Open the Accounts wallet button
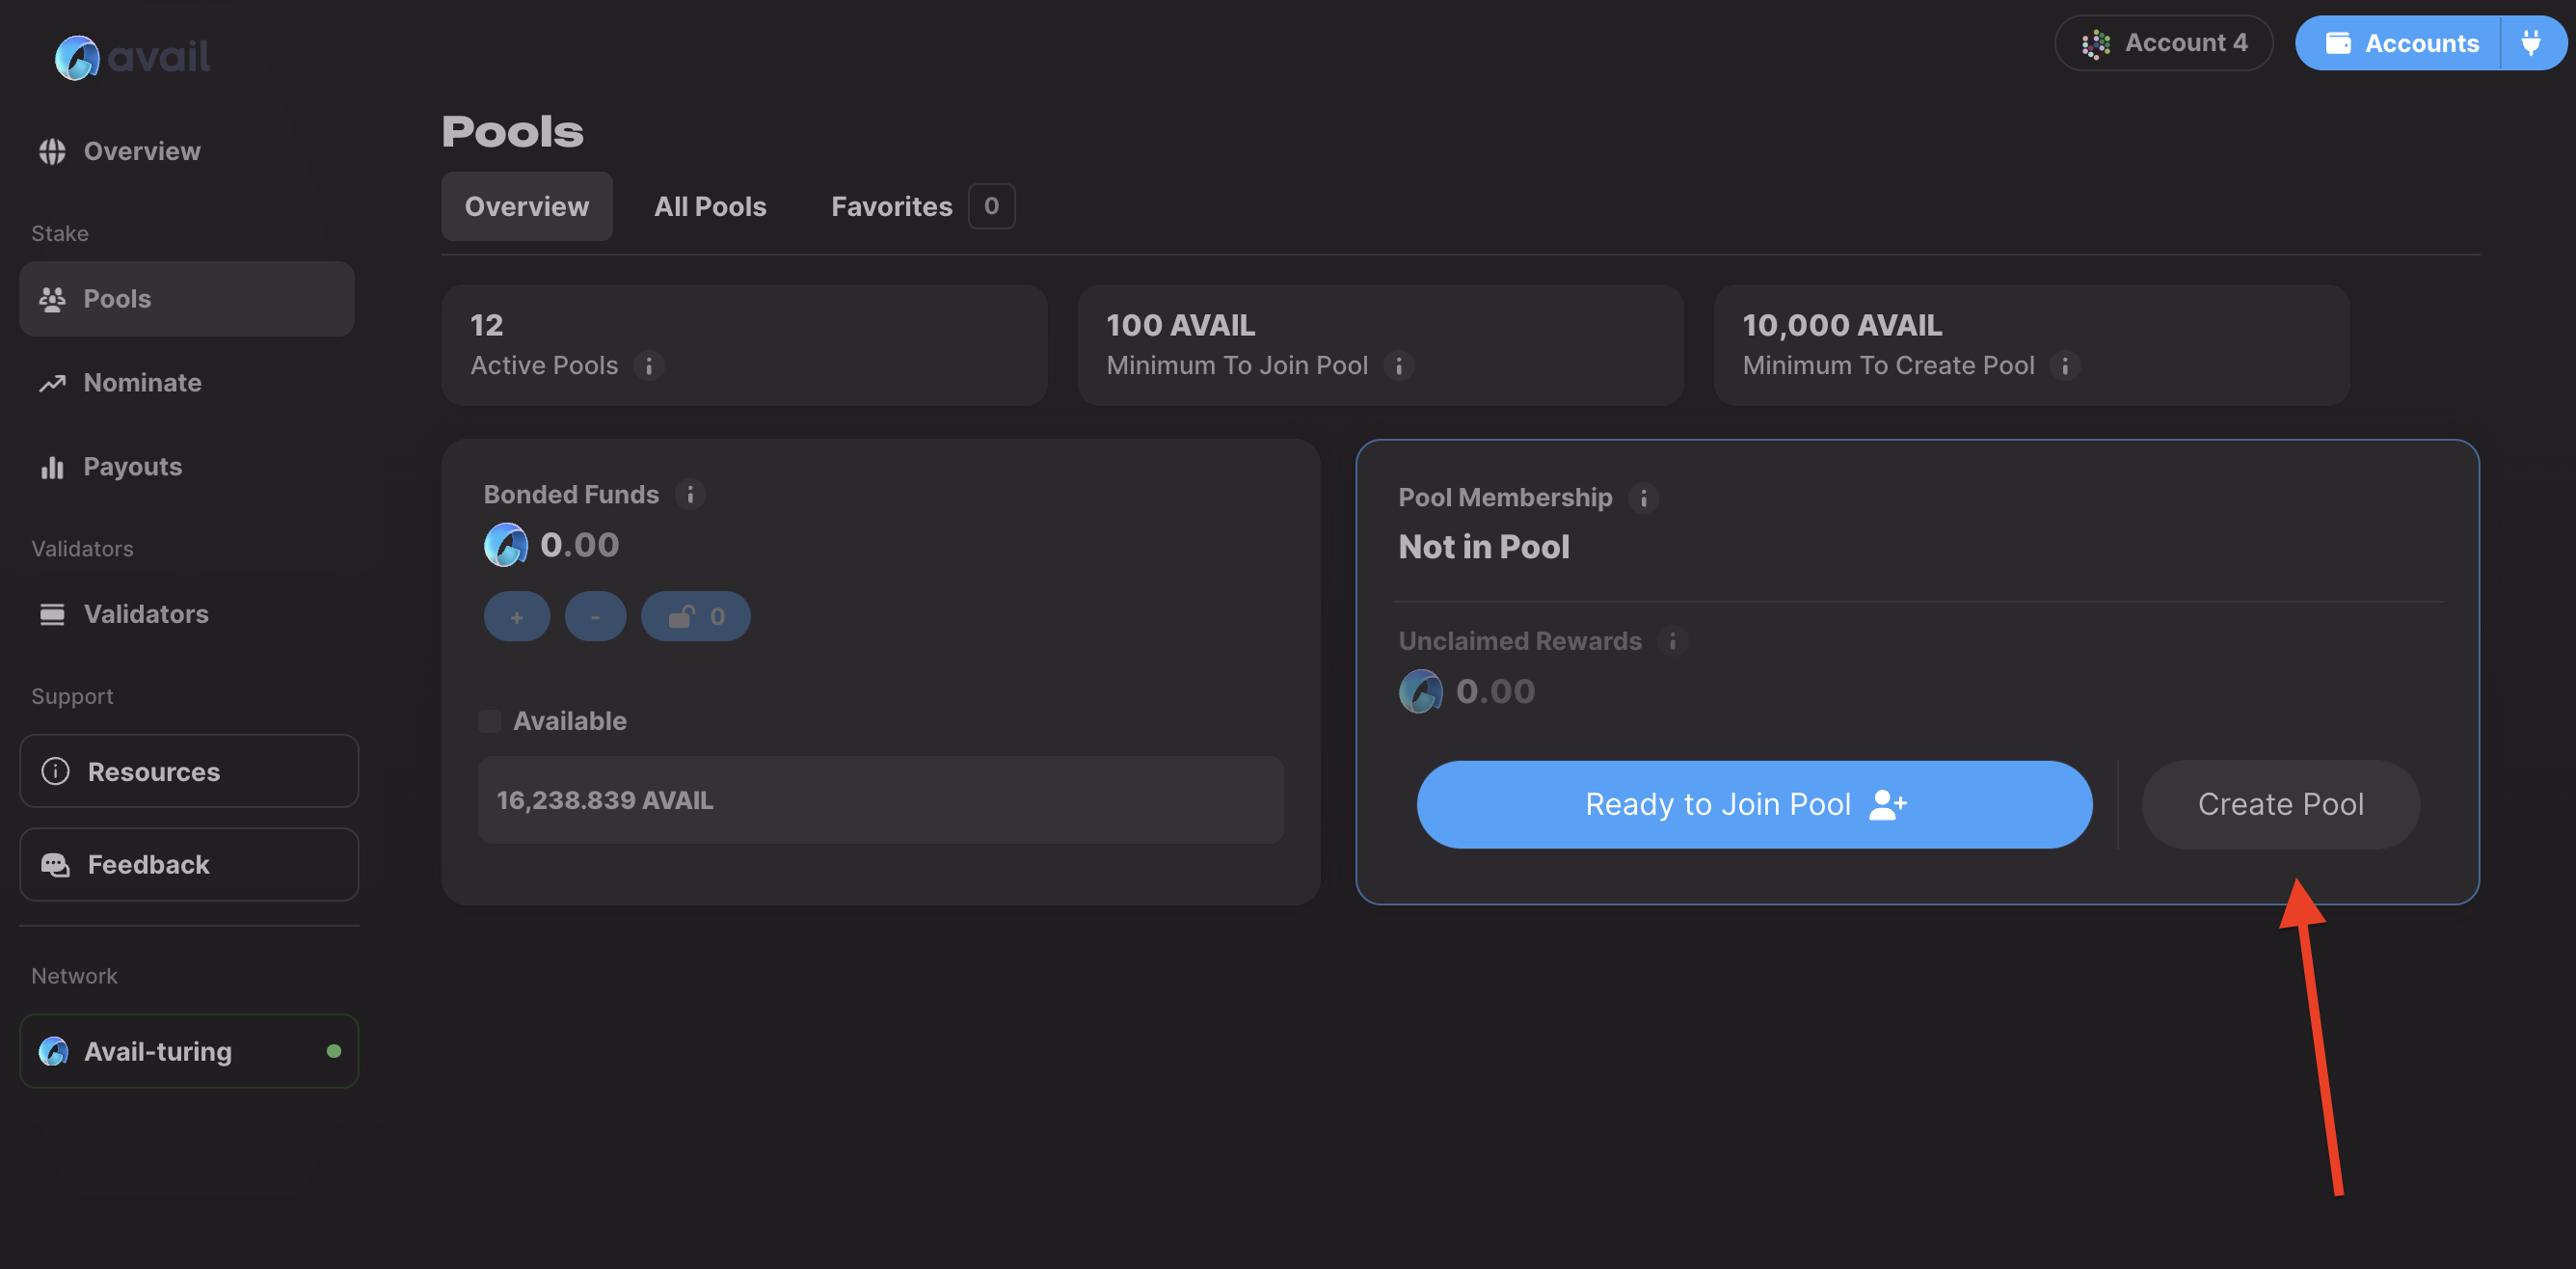The width and height of the screenshot is (2576, 1269). (2400, 43)
